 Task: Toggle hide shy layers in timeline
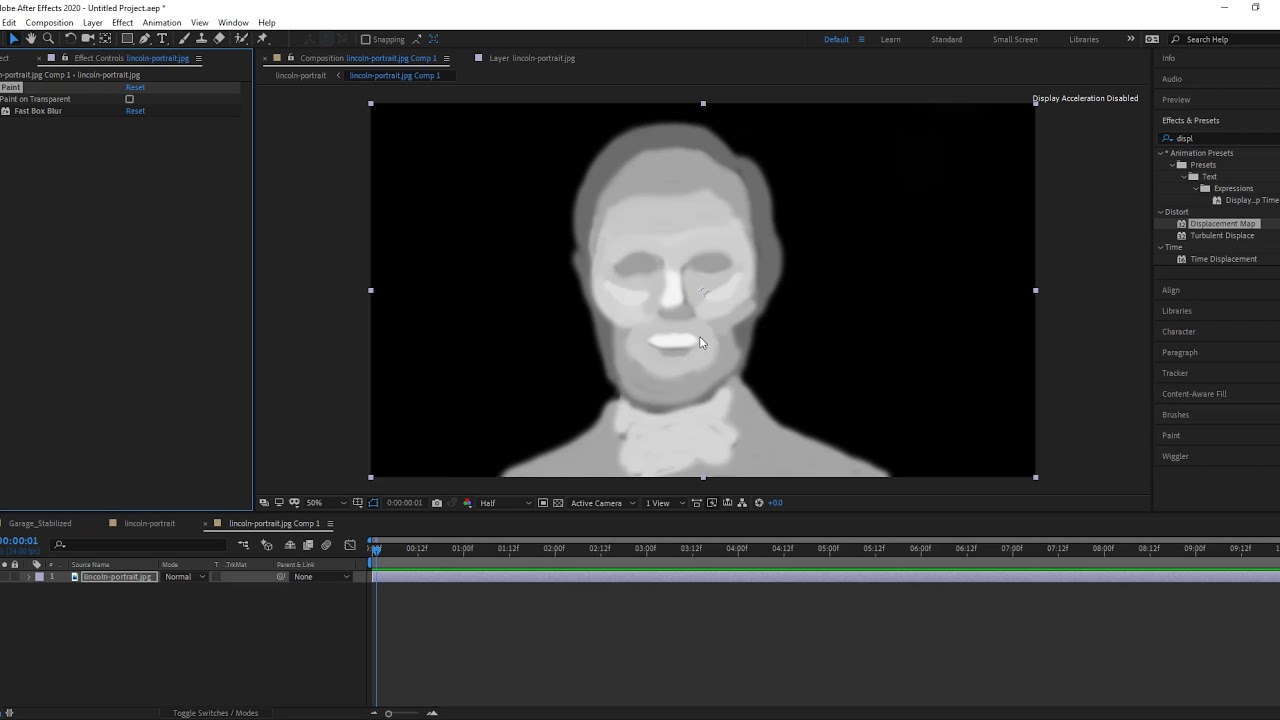[290, 545]
